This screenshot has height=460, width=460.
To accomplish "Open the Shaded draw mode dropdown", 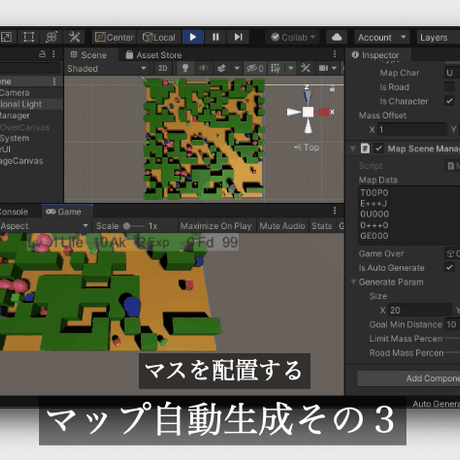I will point(107,69).
